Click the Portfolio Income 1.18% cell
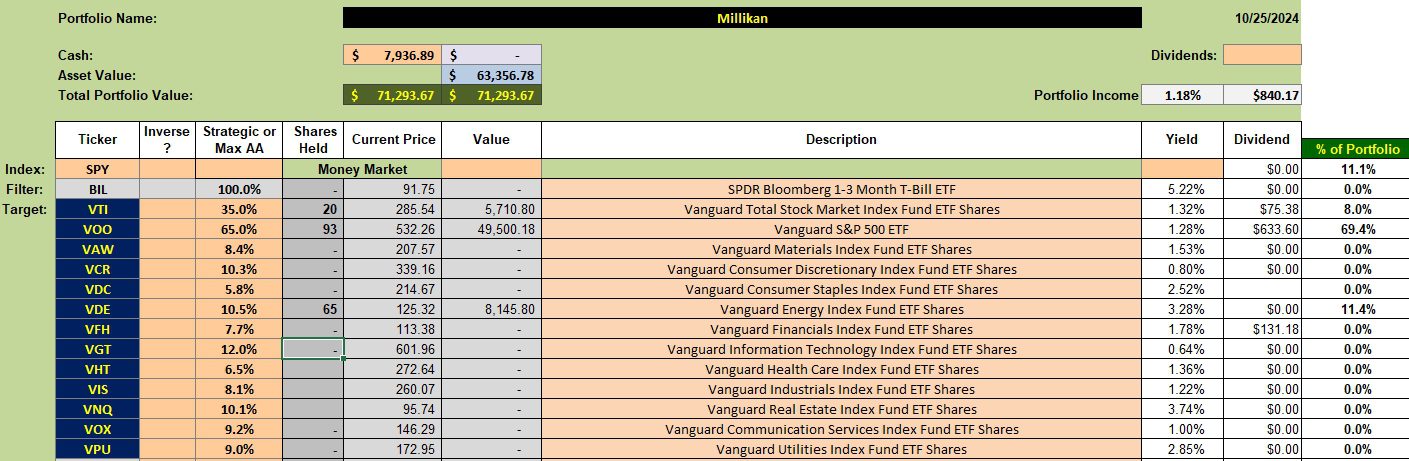Screen dimensions: 1409x461 (x=1181, y=95)
